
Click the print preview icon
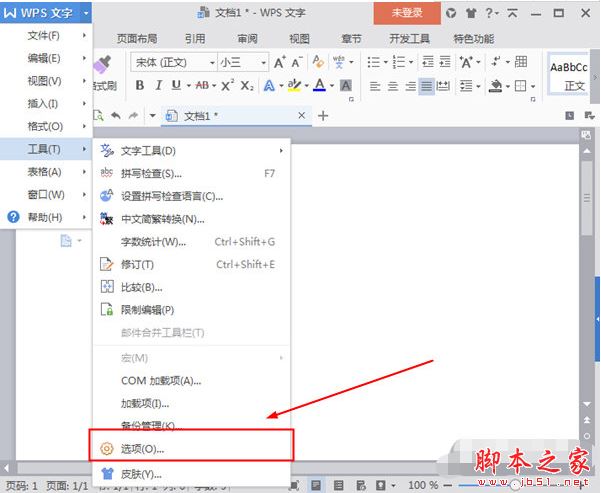coord(99,115)
